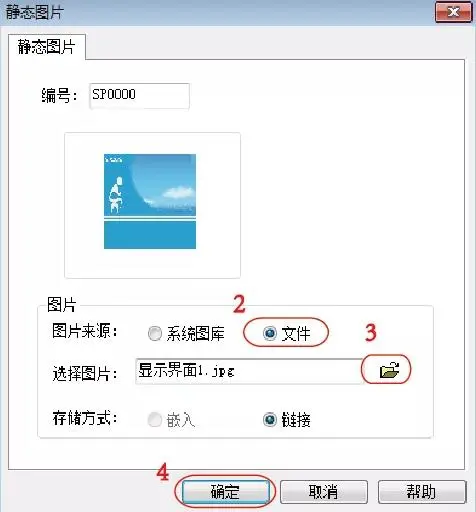Close the 静态图片 dialog window
This screenshot has height=512, width=476.
pyautogui.click(x=453, y=12)
